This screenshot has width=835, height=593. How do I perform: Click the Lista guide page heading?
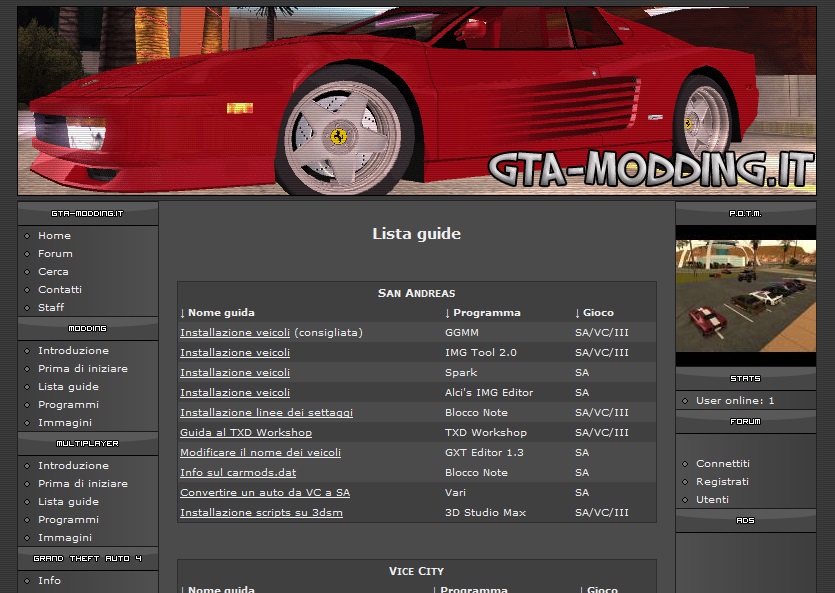click(416, 234)
